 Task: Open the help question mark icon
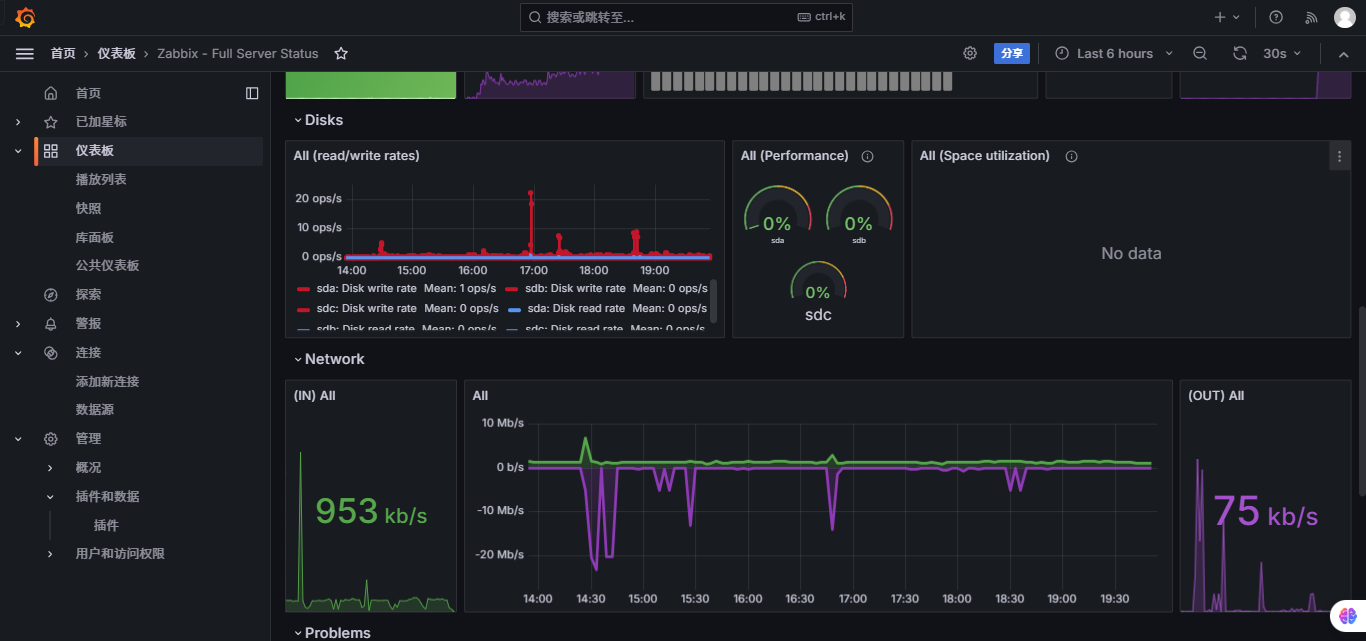(1276, 17)
